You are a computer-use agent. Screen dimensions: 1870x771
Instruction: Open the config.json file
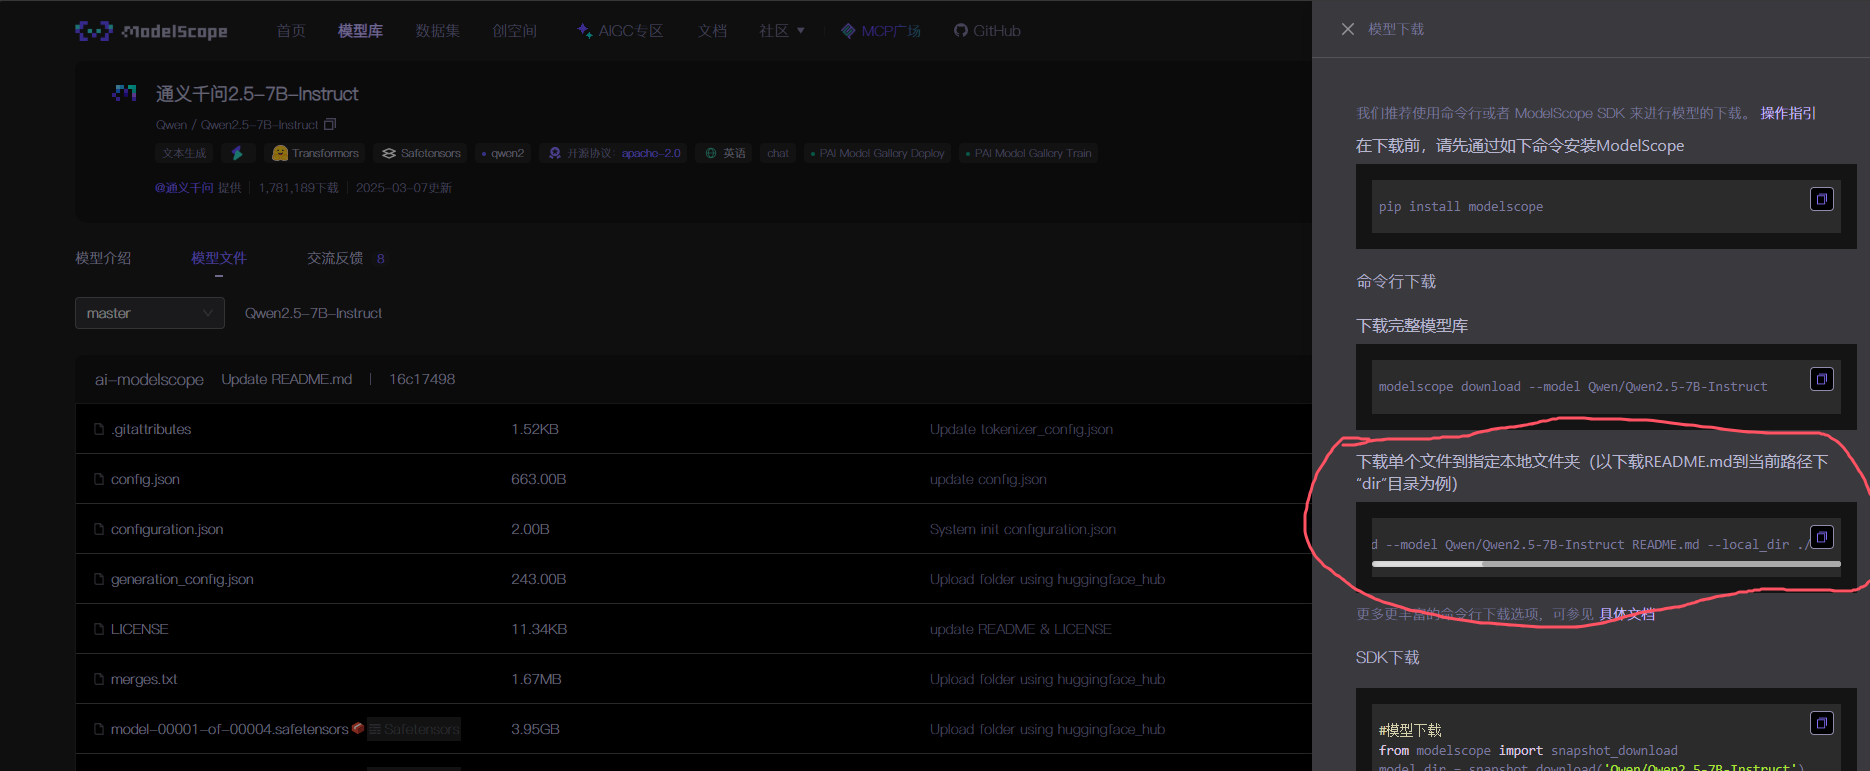click(x=145, y=479)
